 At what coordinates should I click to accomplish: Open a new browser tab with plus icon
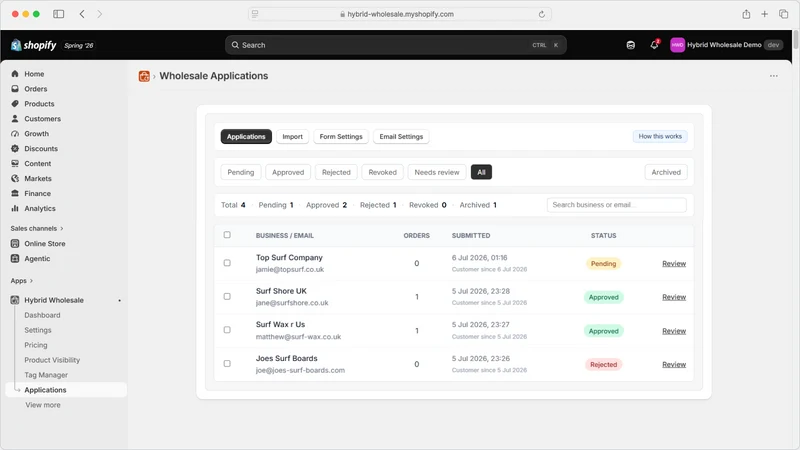point(764,14)
